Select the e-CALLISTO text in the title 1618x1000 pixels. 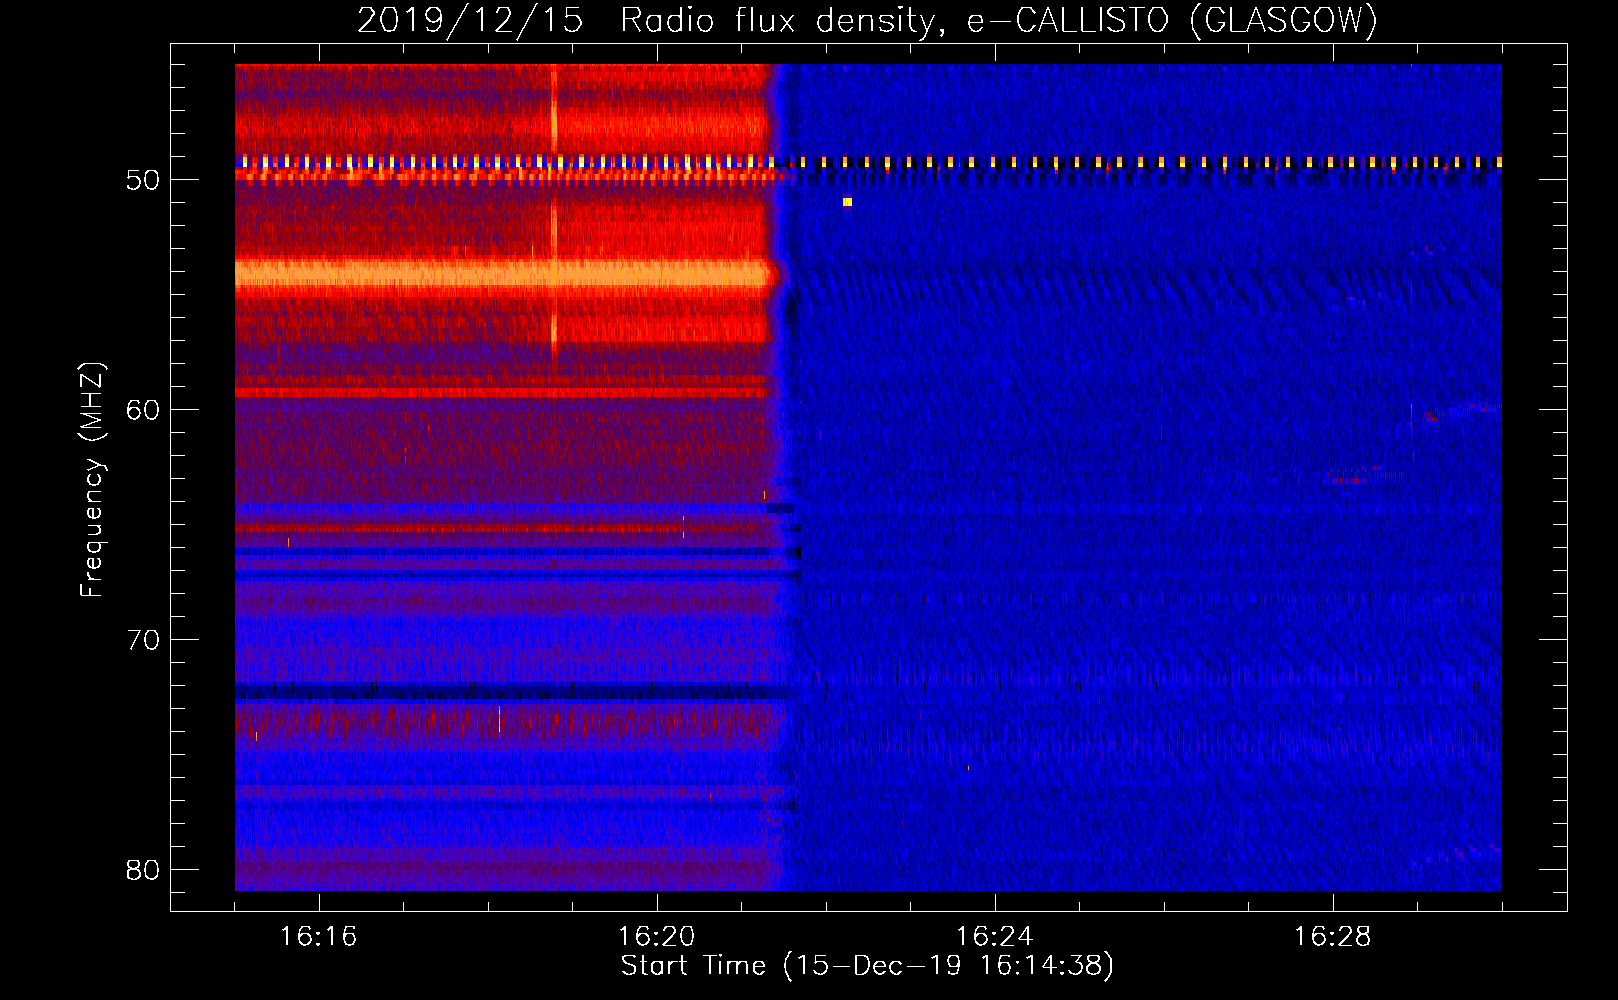point(1067,20)
